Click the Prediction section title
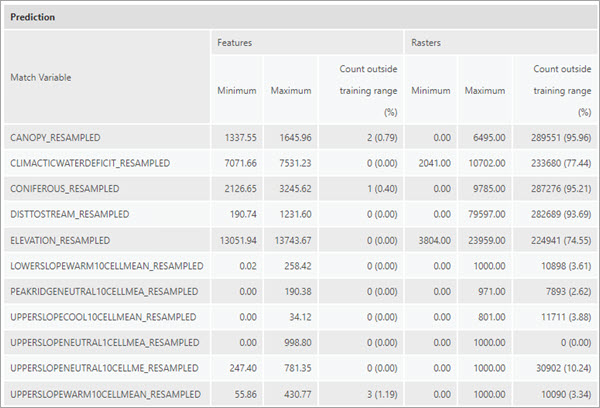600x408 pixels. tap(32, 17)
